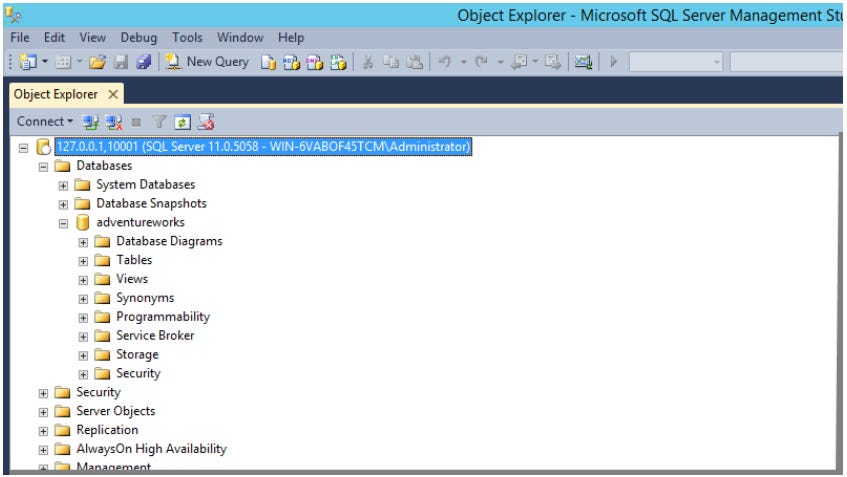The width and height of the screenshot is (847, 477).
Task: Open the Undo history dropdown arrow
Action: pyautogui.click(x=463, y=62)
